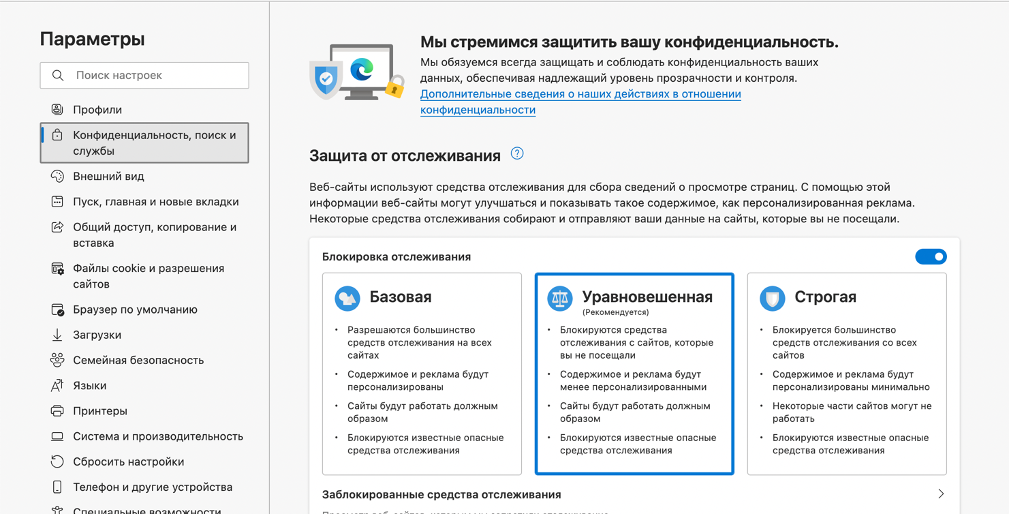1010x514 pixels.
Task: Focus the Поиск настроек search field
Action: point(144,75)
